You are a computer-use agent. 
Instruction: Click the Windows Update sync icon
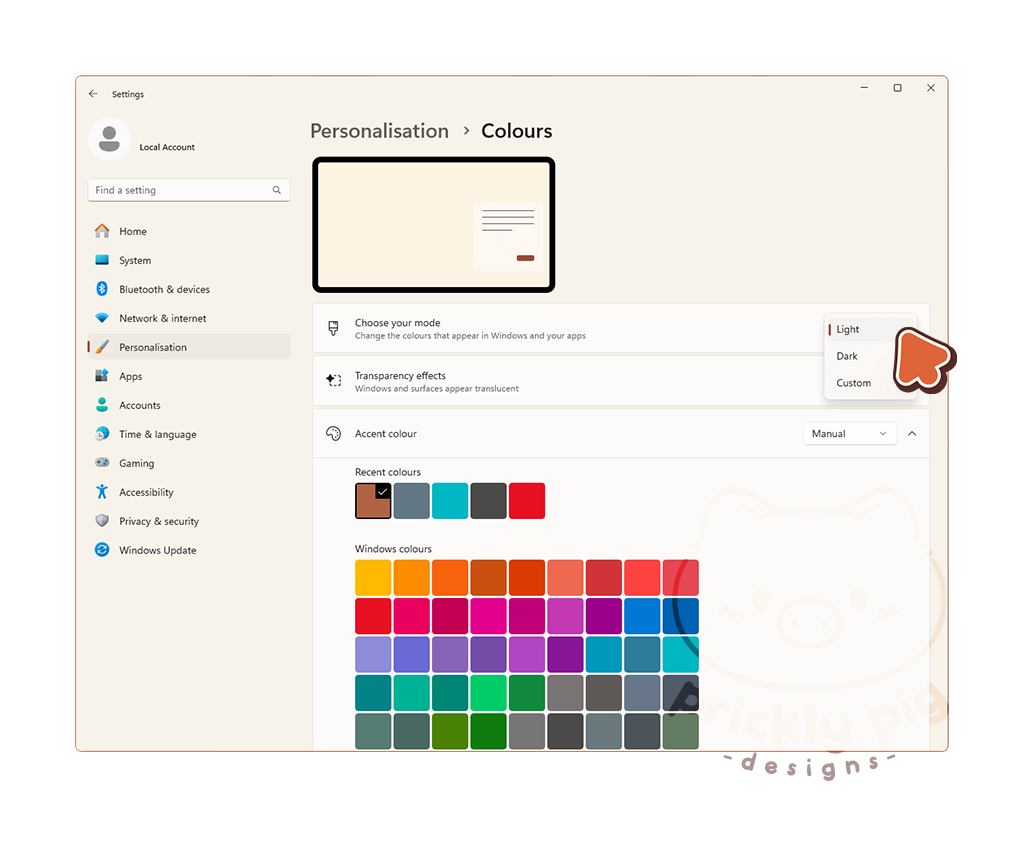point(102,550)
